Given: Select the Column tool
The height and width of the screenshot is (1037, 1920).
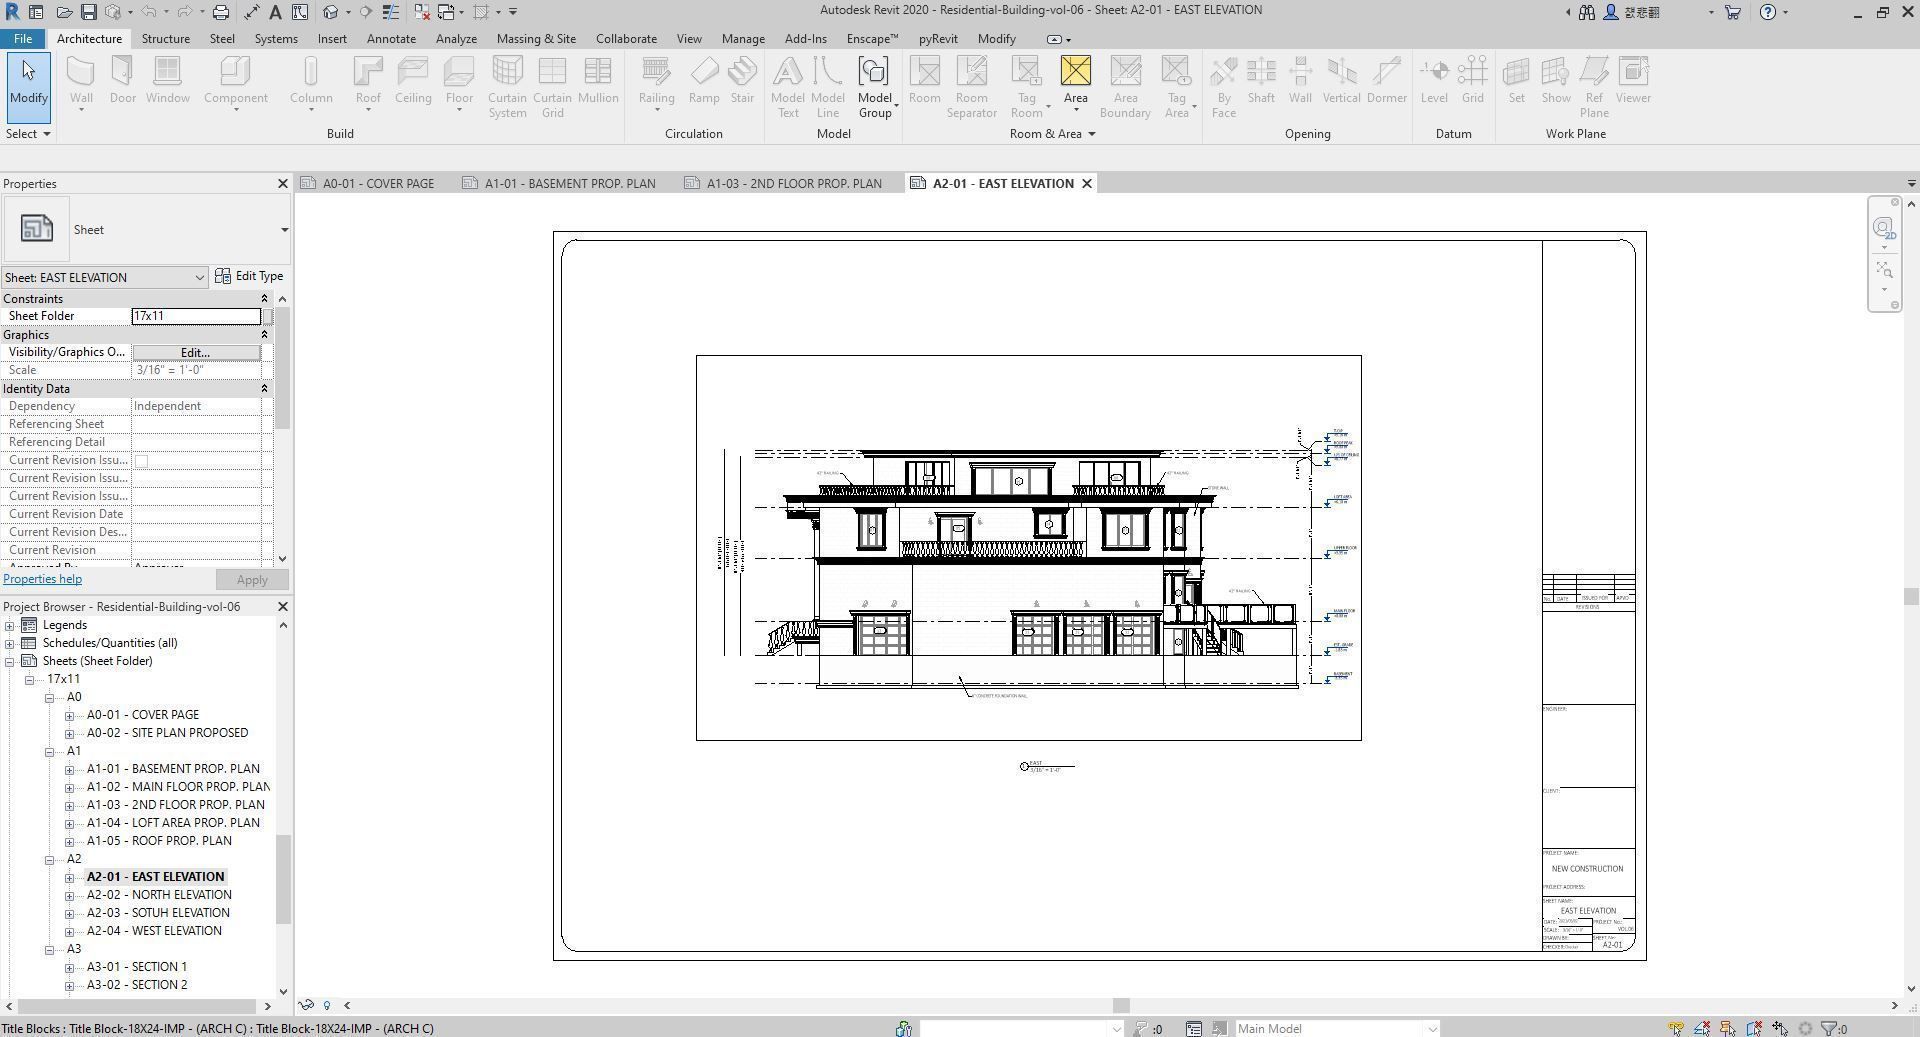Looking at the screenshot, I should pyautogui.click(x=311, y=82).
